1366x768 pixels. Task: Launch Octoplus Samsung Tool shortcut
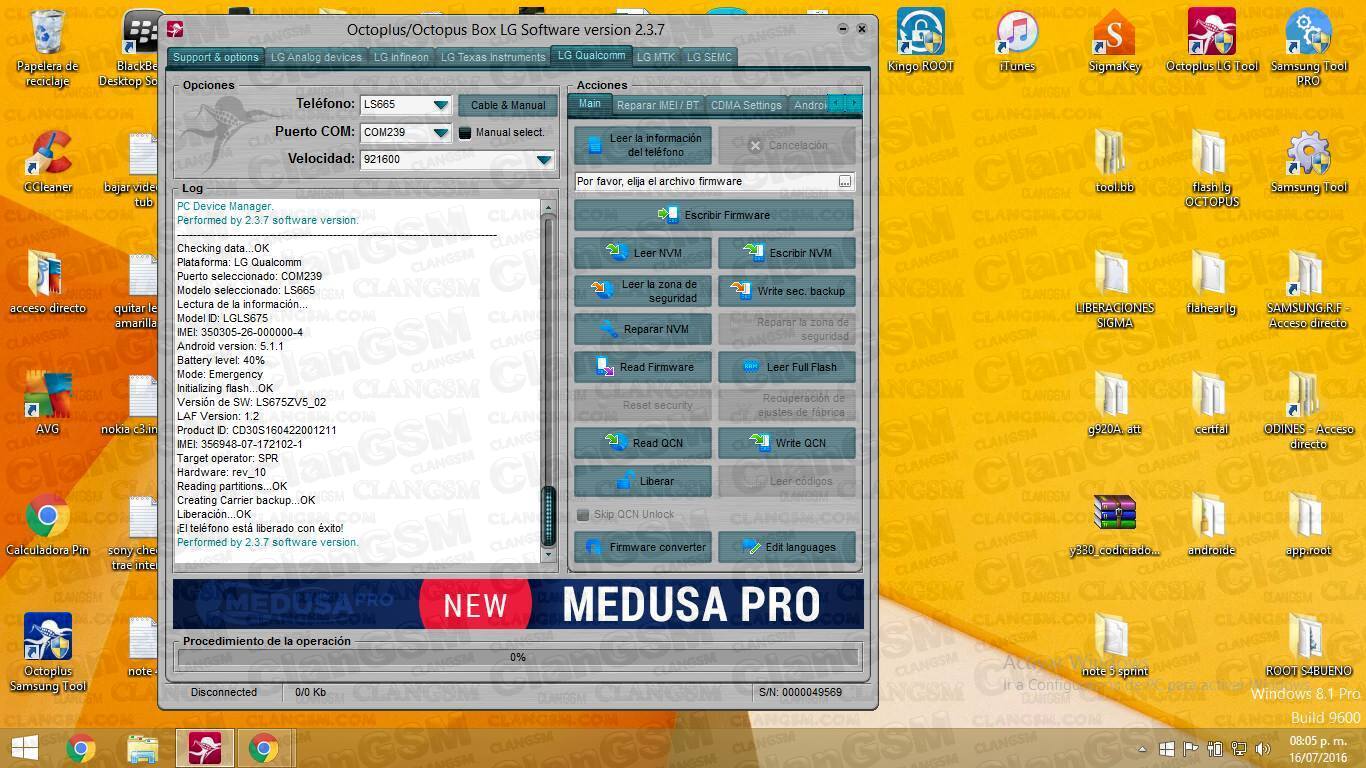pos(47,653)
